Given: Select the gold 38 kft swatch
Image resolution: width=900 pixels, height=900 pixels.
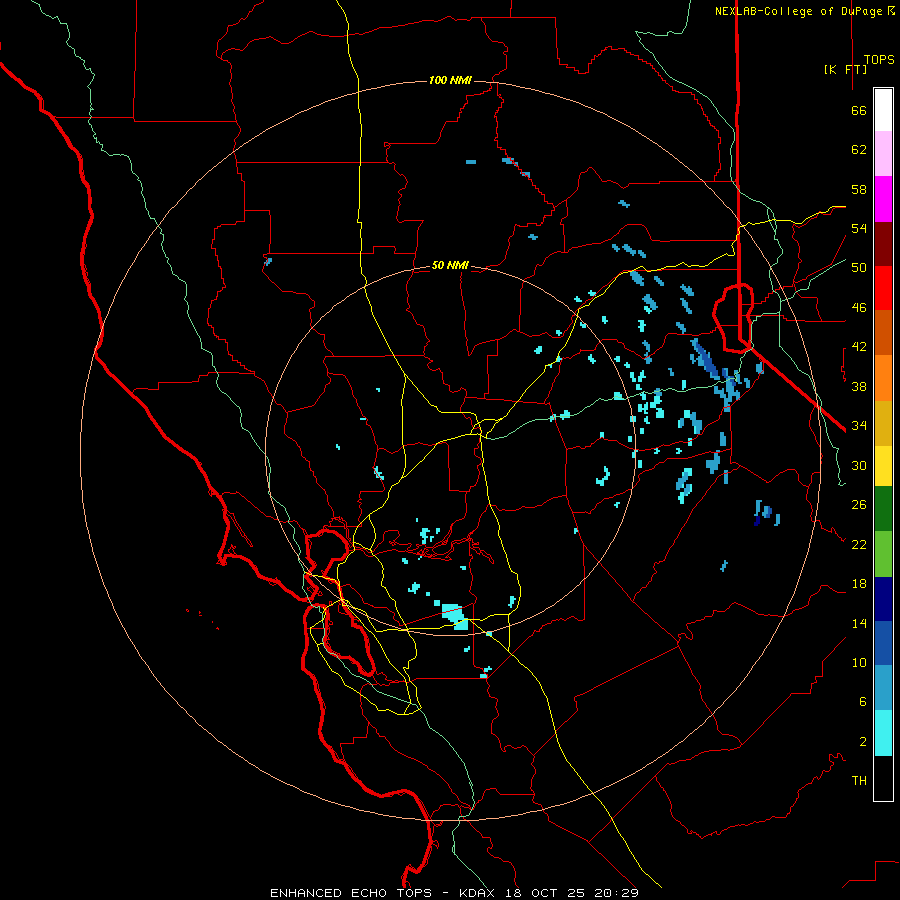Looking at the screenshot, I should 883,423.
